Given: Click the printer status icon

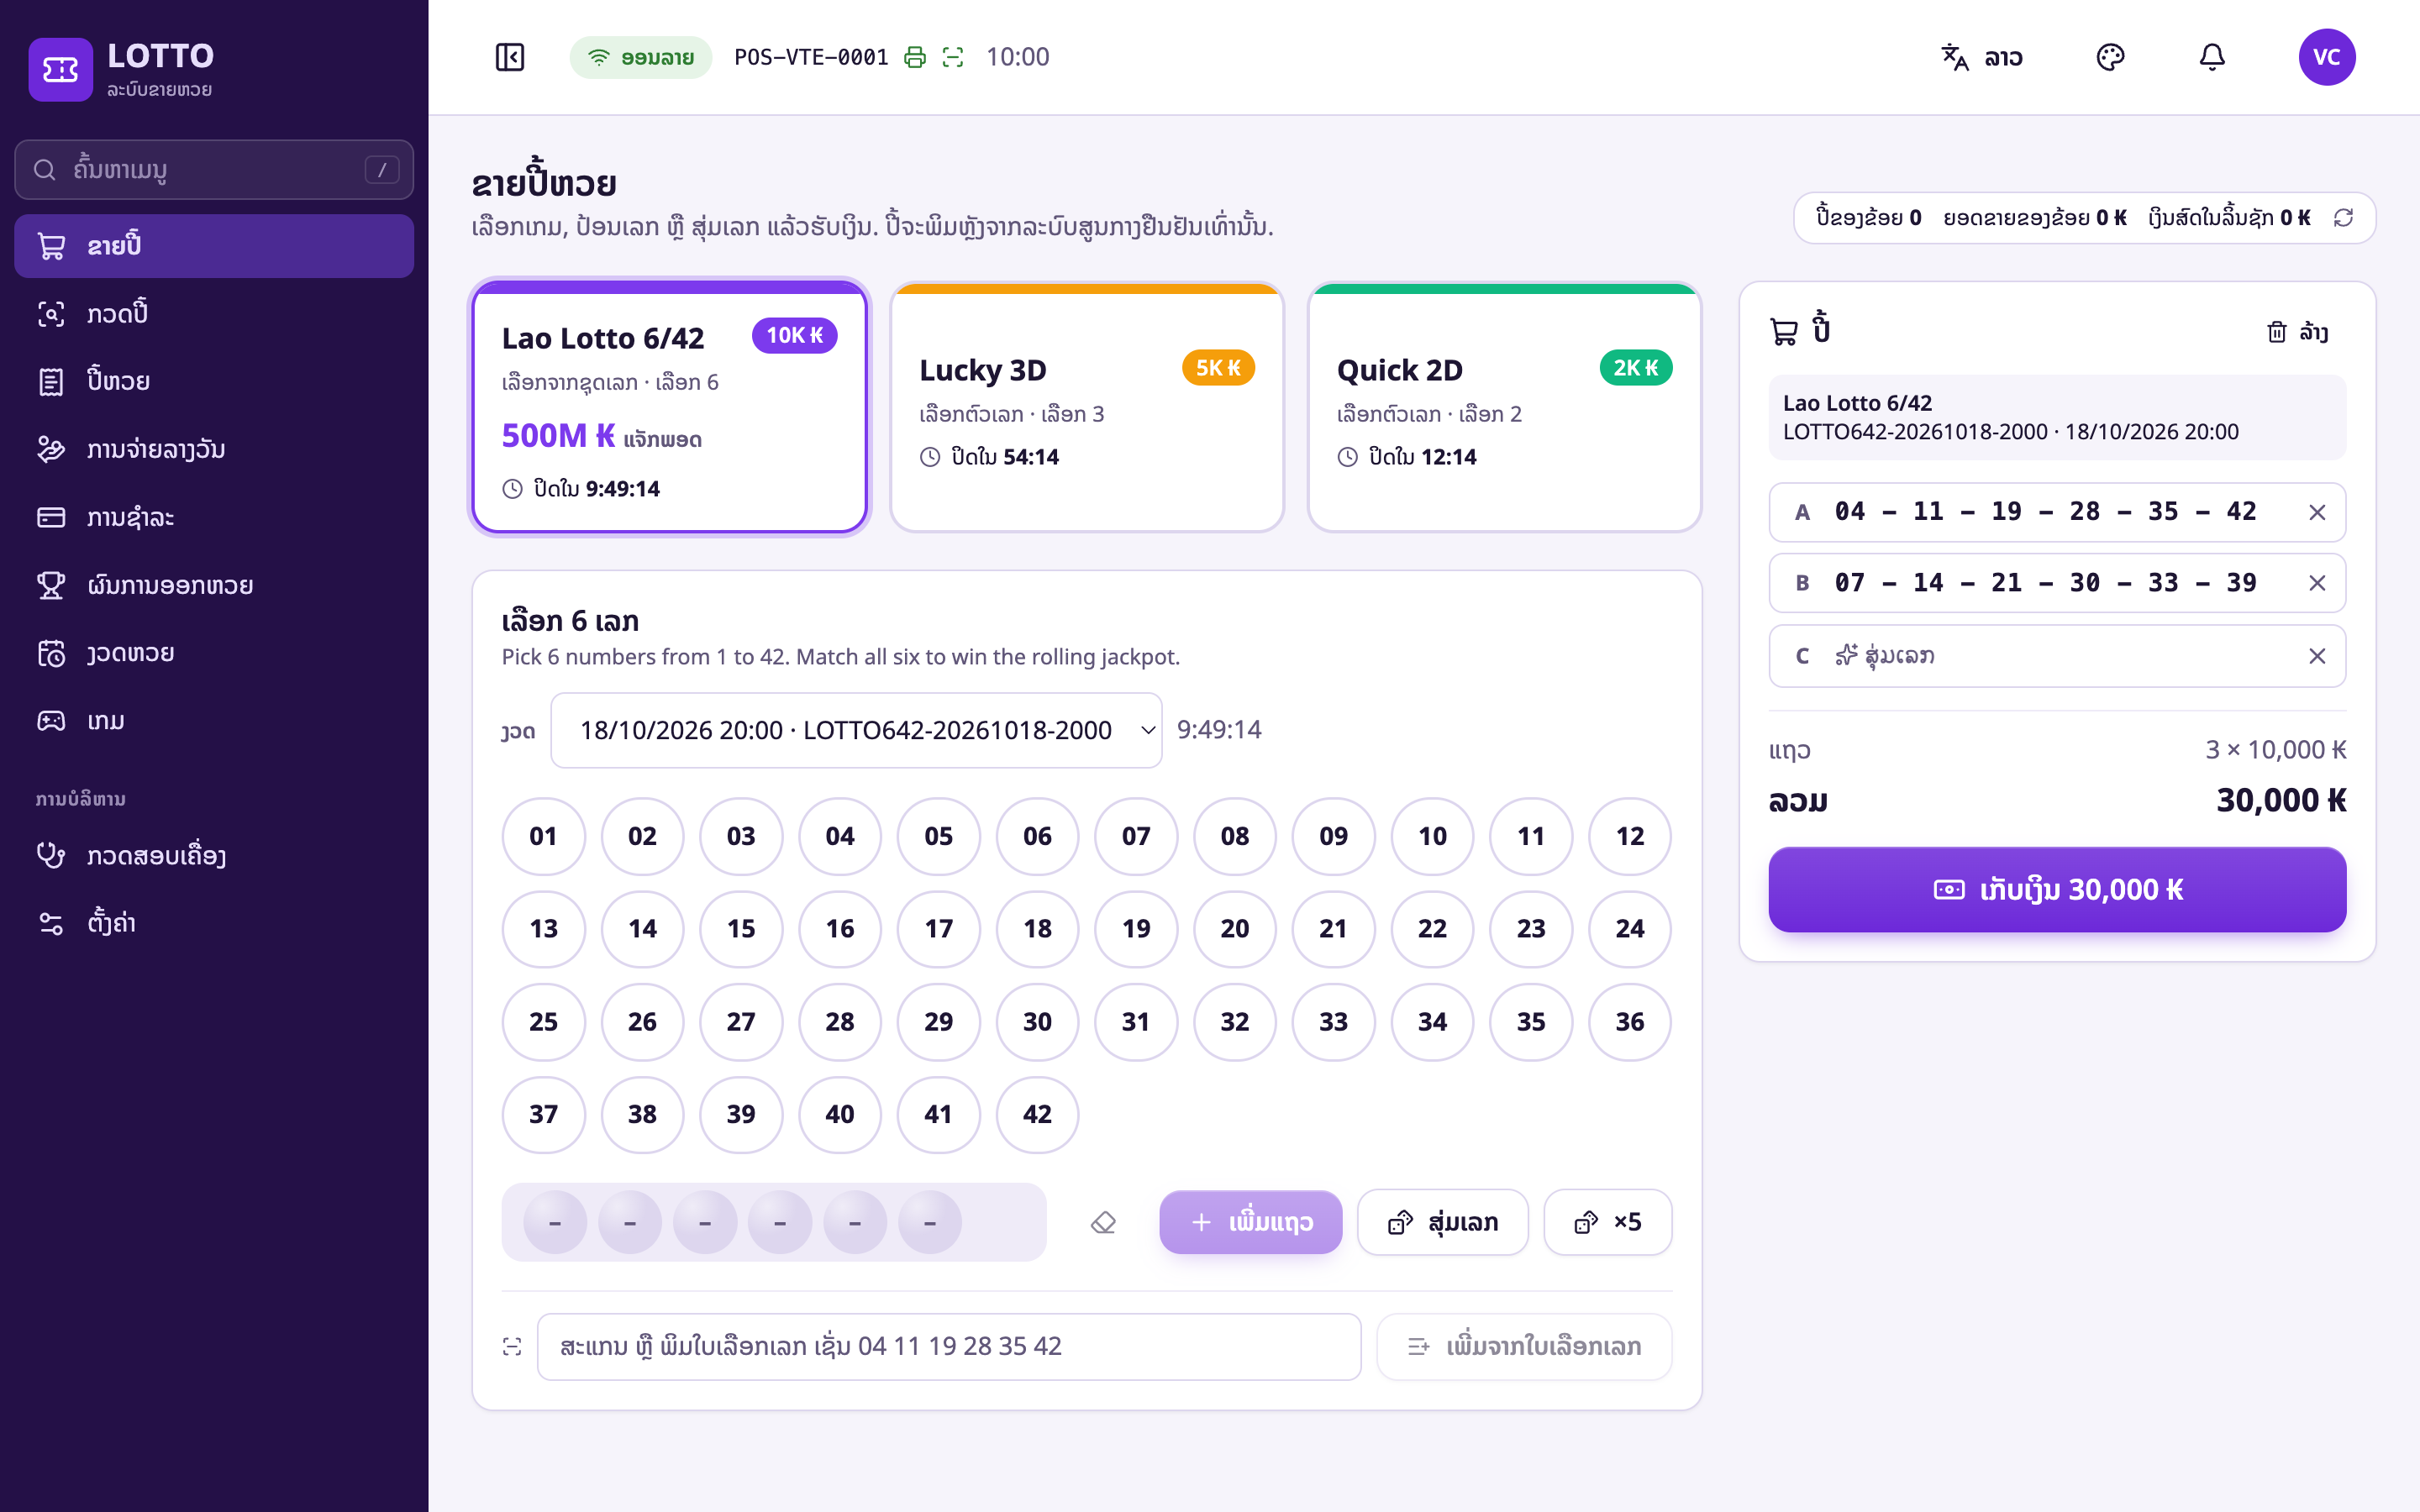Looking at the screenshot, I should [914, 57].
